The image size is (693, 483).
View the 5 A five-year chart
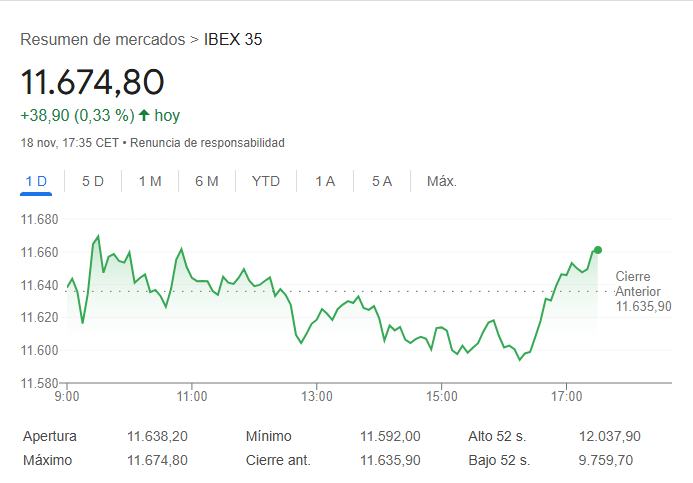pyautogui.click(x=382, y=181)
